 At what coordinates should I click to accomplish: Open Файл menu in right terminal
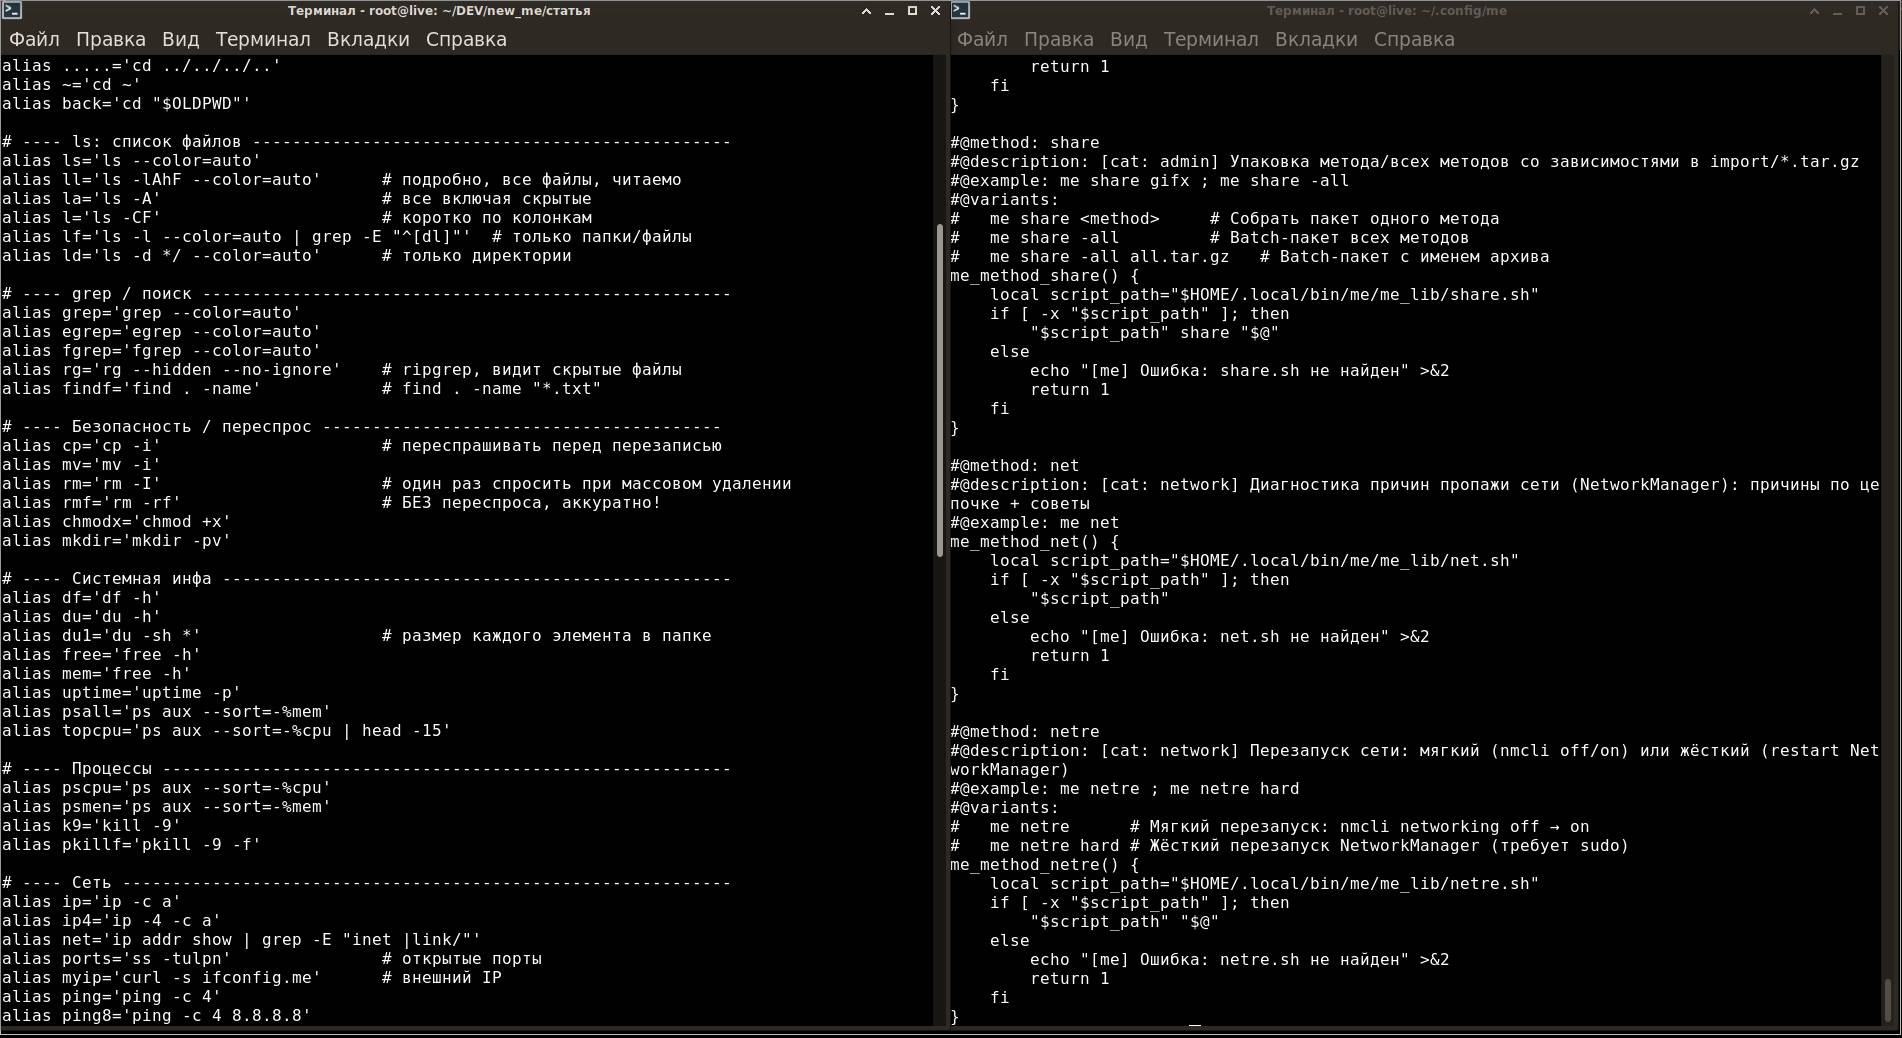982,39
